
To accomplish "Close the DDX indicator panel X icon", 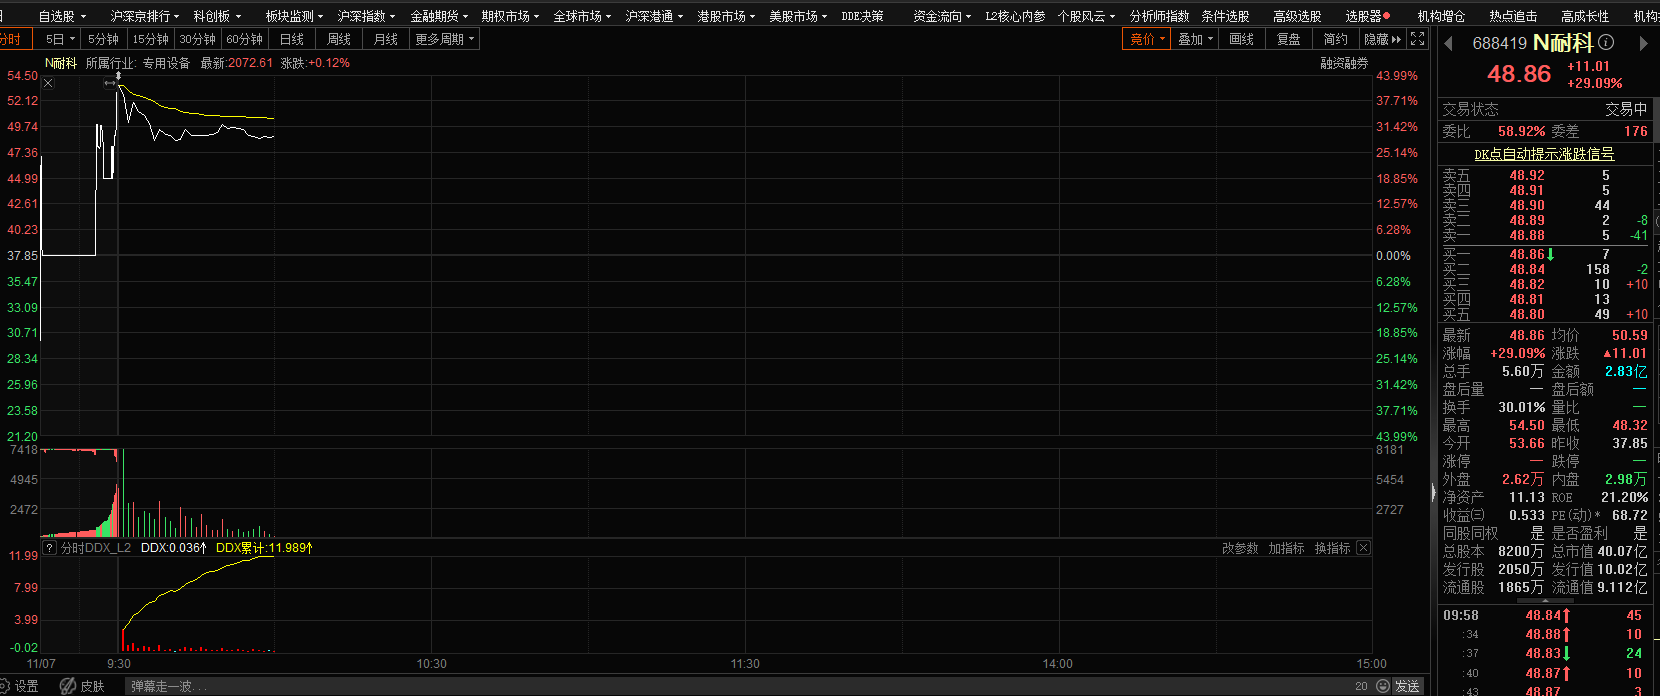I will pos(1363,548).
